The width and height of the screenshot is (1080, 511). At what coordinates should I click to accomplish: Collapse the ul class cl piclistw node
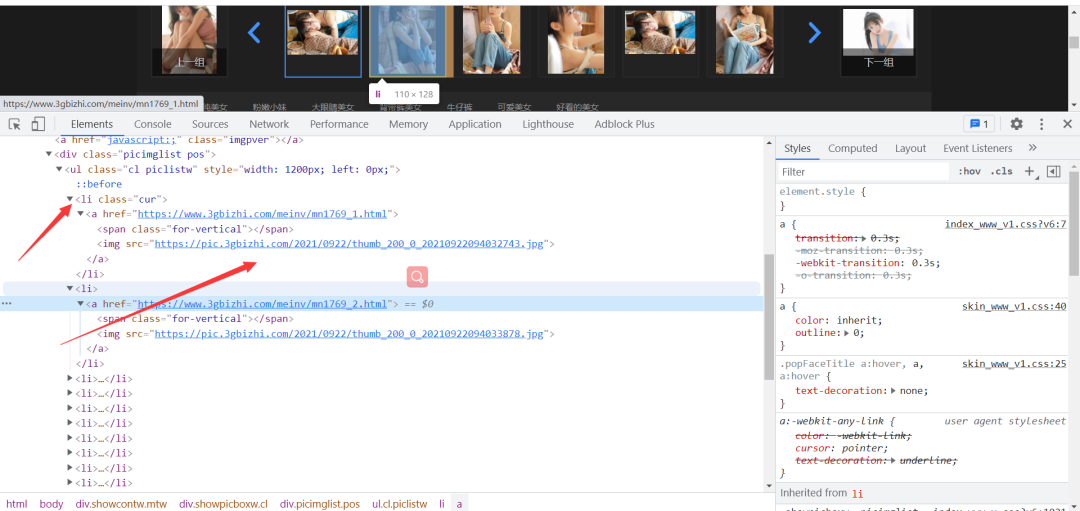(59, 169)
